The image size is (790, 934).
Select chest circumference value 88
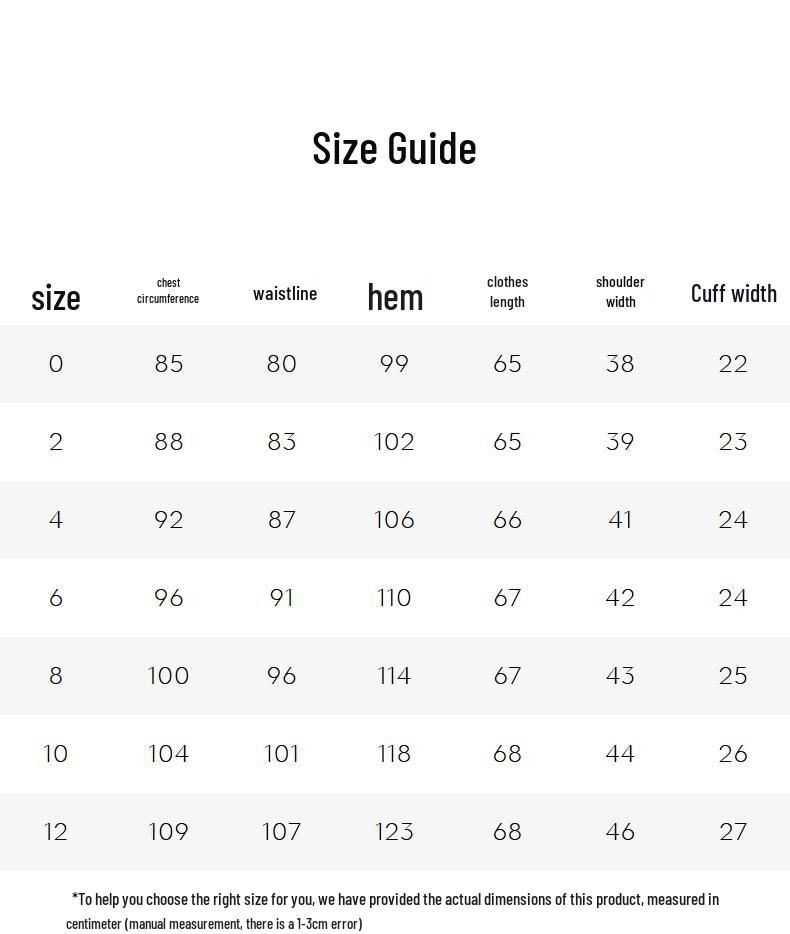coord(169,442)
